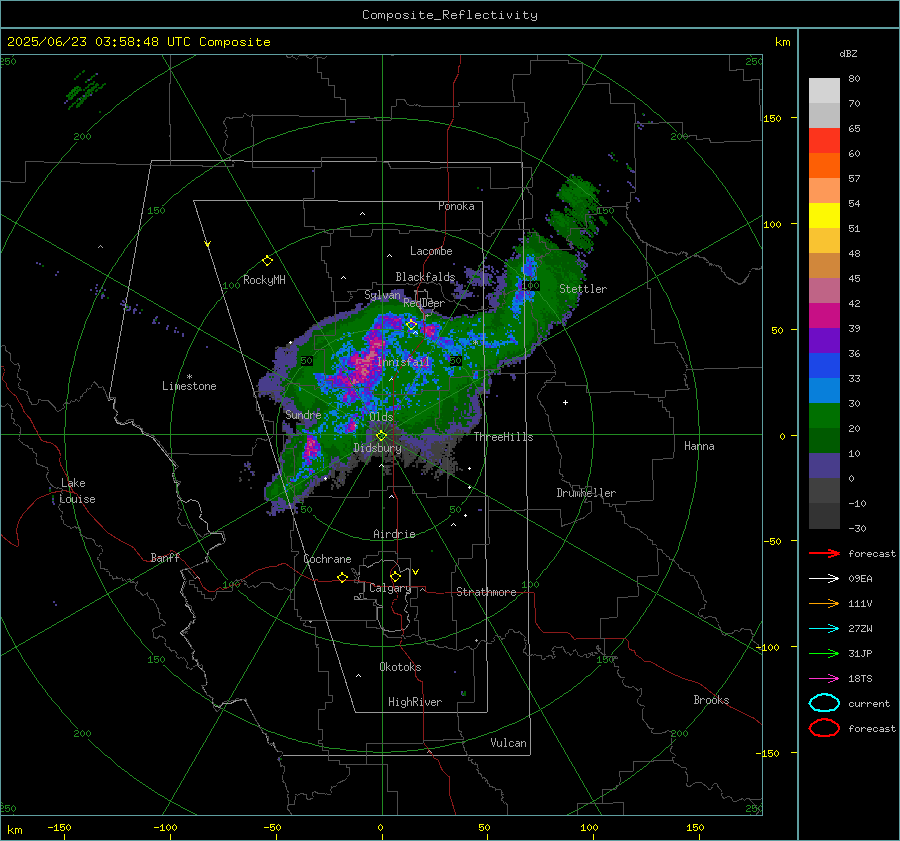900x841 pixels.
Task: Click the ThreeHills city label
Action: (503, 437)
